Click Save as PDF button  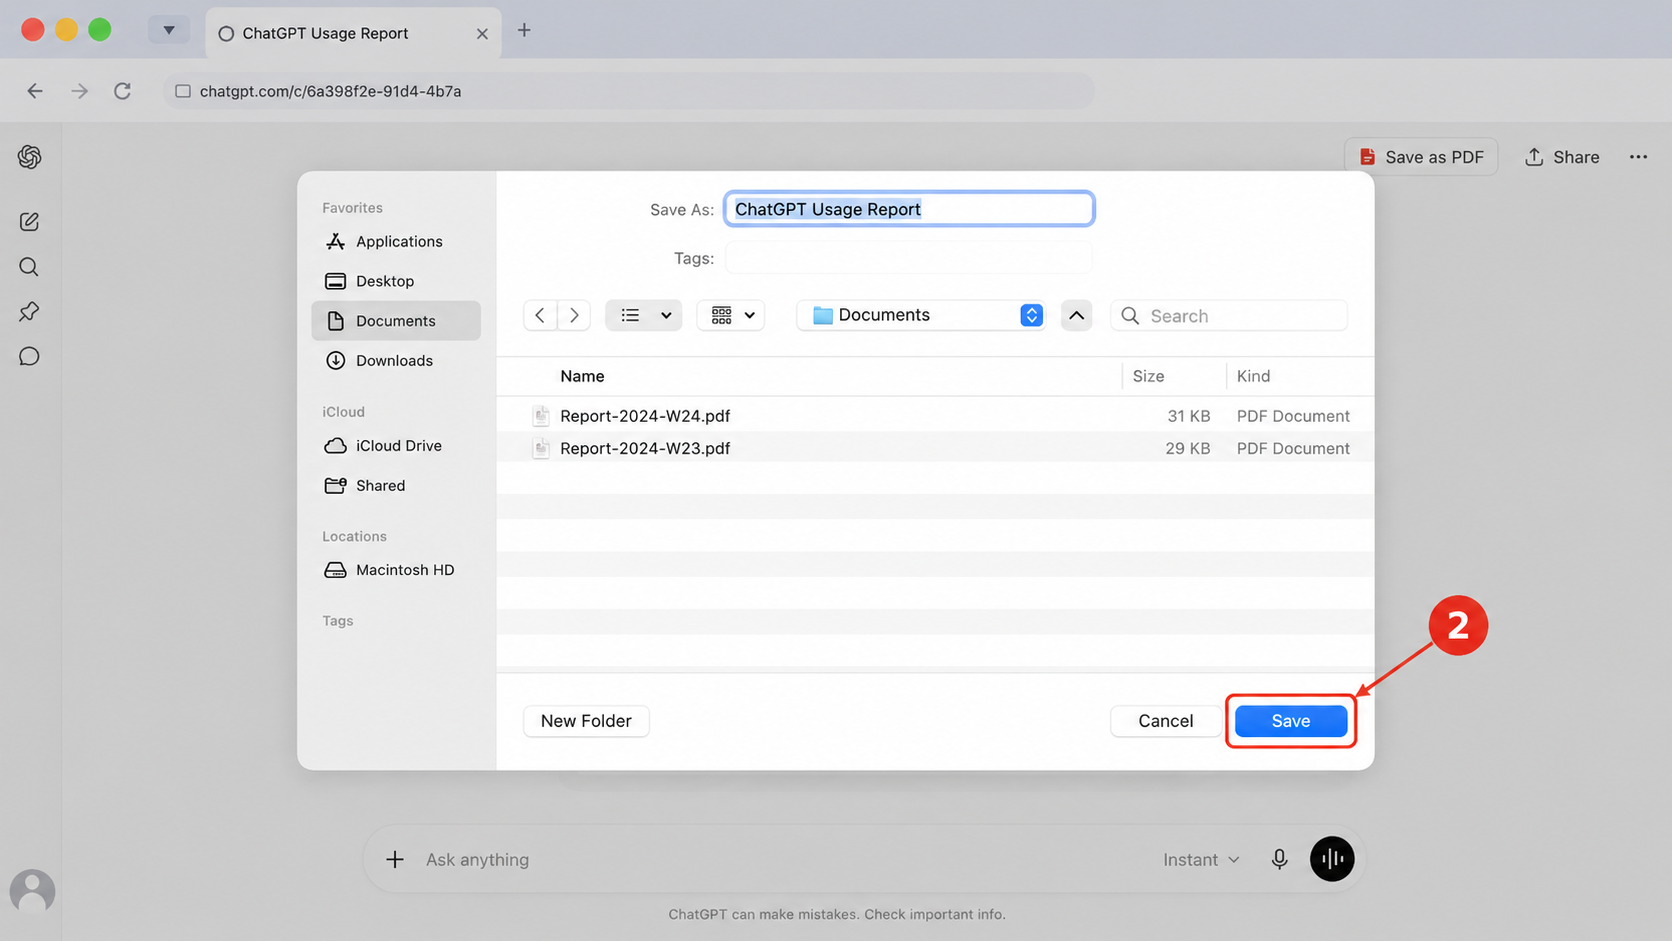[1421, 157]
